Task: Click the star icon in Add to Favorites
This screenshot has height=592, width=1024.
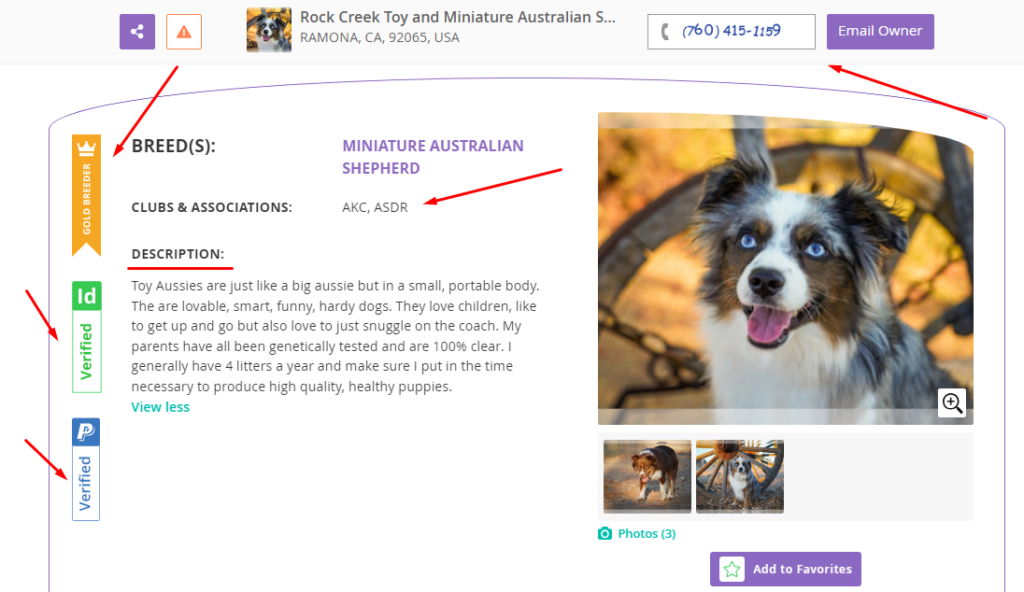Action: [x=733, y=569]
